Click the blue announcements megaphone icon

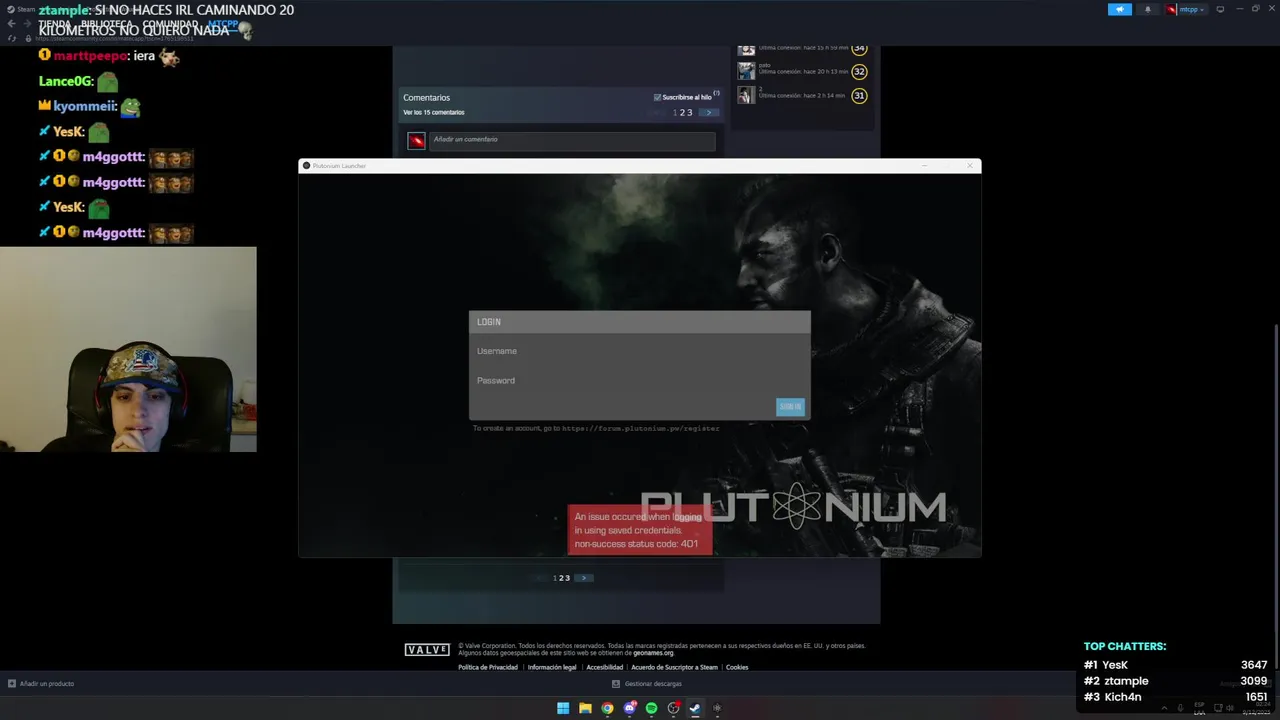[1120, 9]
